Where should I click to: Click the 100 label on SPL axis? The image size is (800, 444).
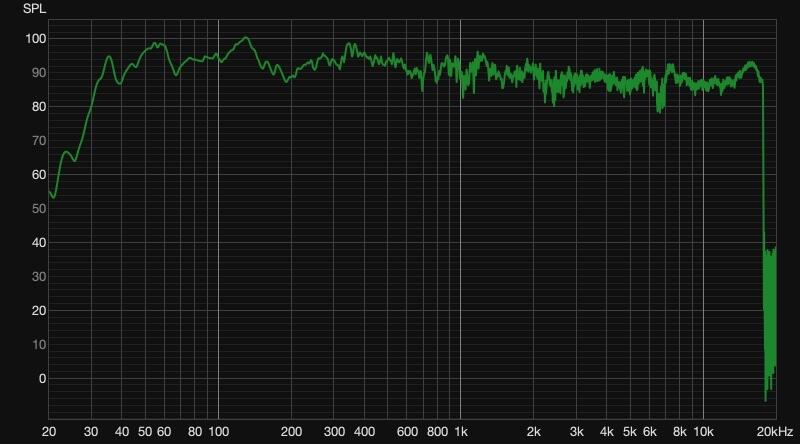click(x=36, y=39)
